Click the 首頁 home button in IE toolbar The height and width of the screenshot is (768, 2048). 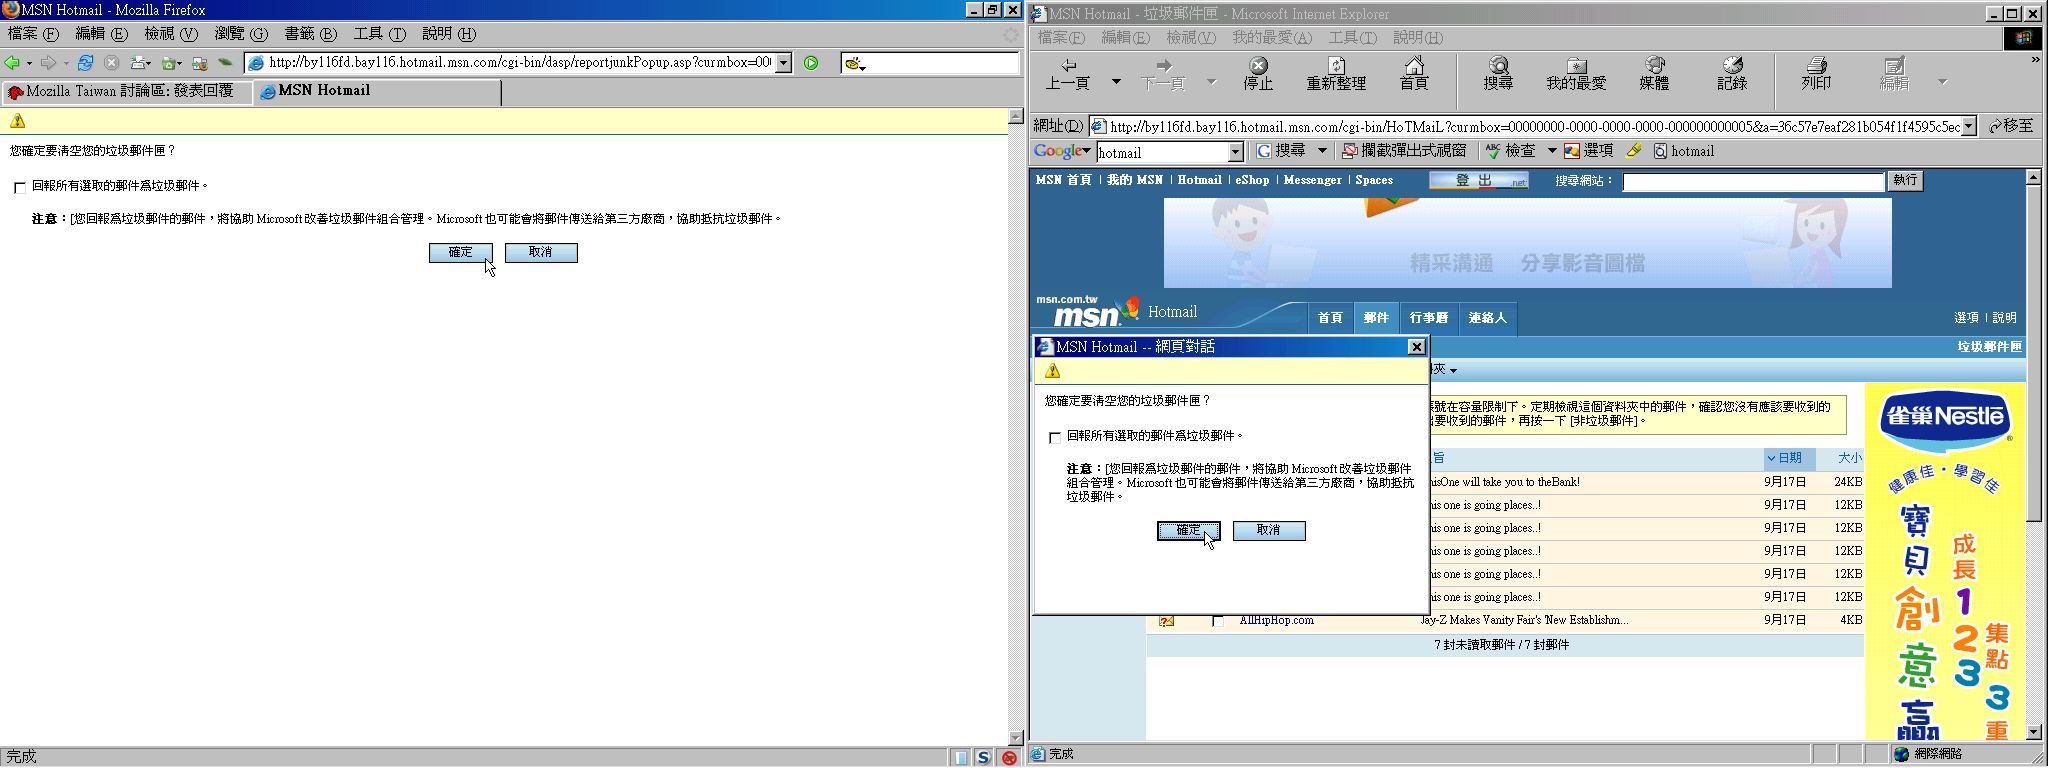click(x=1414, y=75)
